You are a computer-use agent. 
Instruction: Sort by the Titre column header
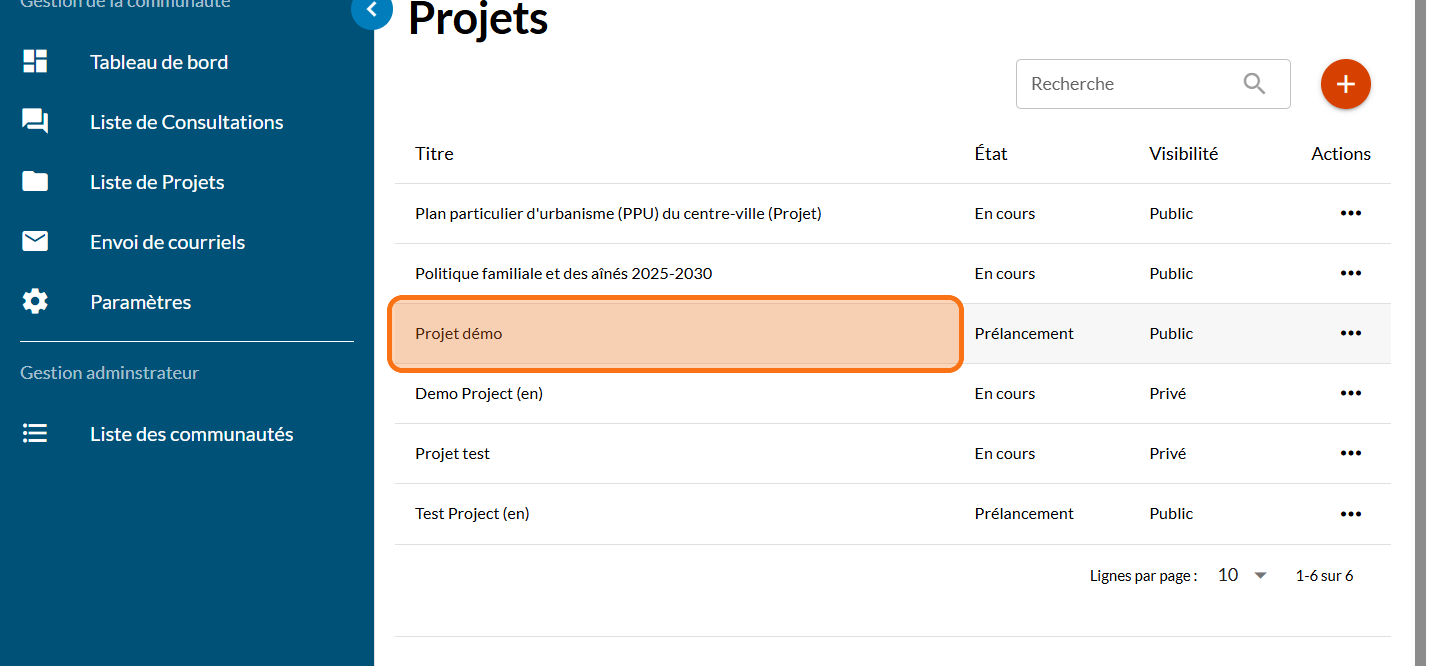pos(434,154)
